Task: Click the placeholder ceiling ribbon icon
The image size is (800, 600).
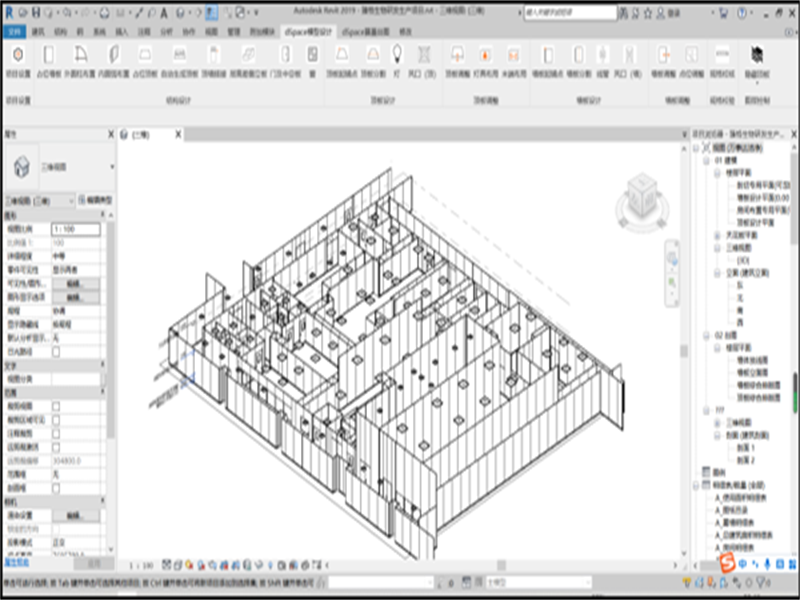Action: pyautogui.click(x=145, y=55)
